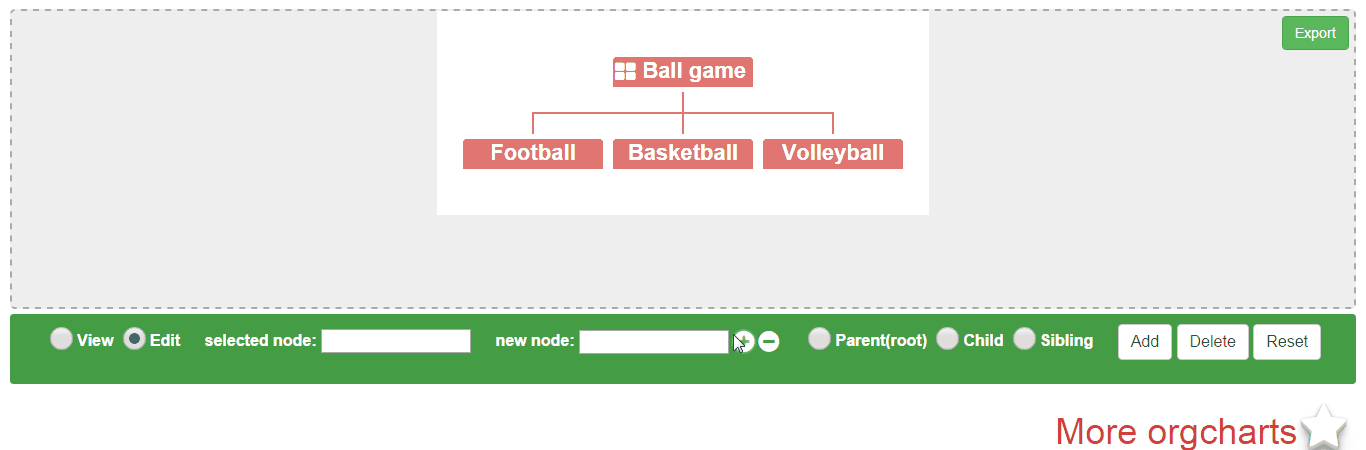Choose the Child radio option
Screen dimensions: 1366x450
947,339
